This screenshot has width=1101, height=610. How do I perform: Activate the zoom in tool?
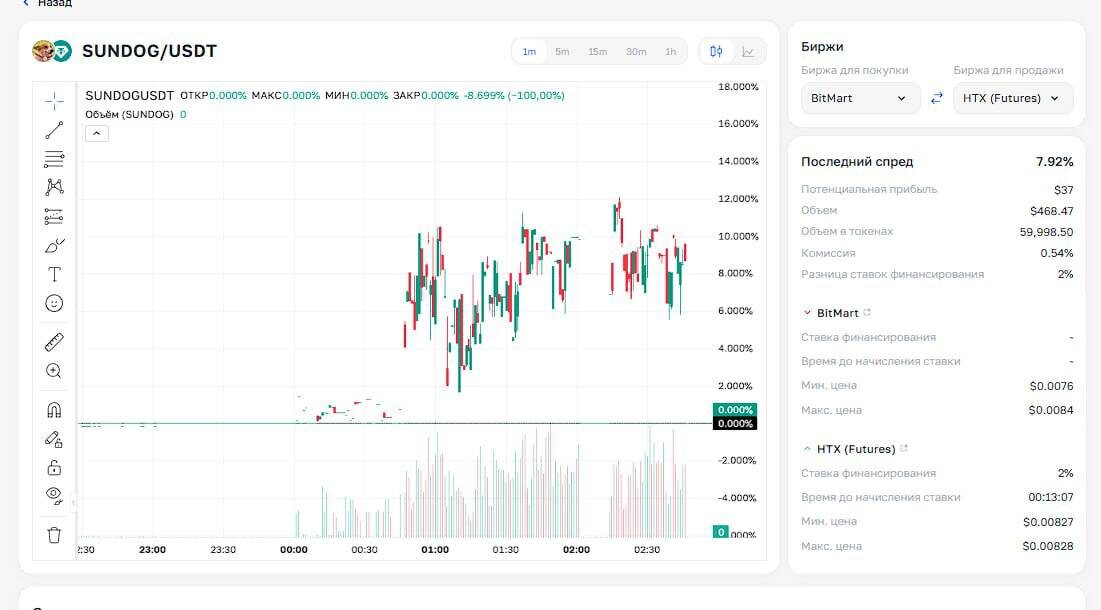pyautogui.click(x=54, y=371)
